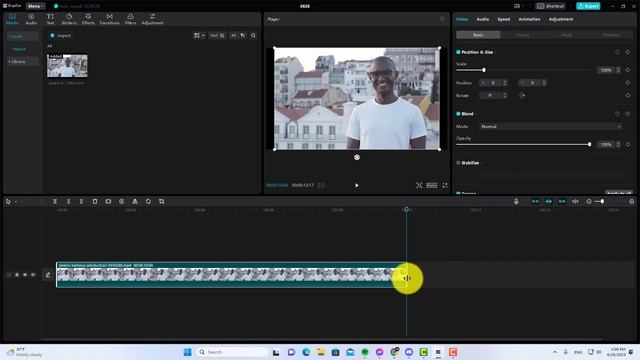The width and height of the screenshot is (640, 360).
Task: Click the Delete icon in timeline toolbar
Action: [x=95, y=202]
